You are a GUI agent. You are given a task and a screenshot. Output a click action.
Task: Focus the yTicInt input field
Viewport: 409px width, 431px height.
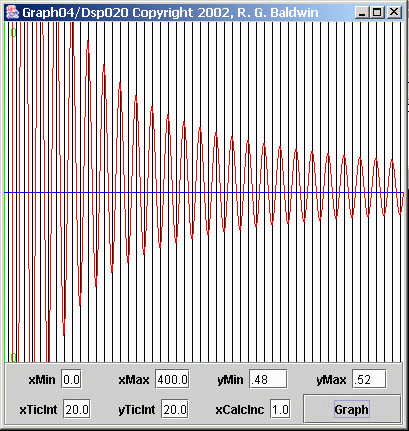click(x=175, y=409)
